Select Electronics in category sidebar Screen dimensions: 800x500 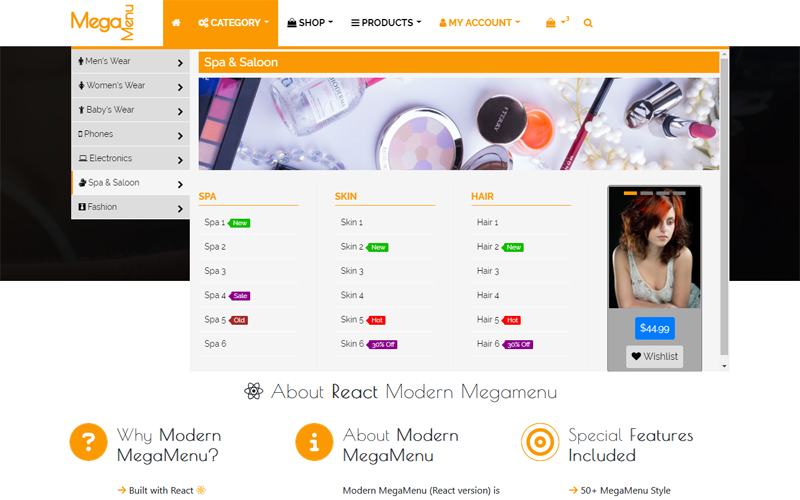[131, 158]
